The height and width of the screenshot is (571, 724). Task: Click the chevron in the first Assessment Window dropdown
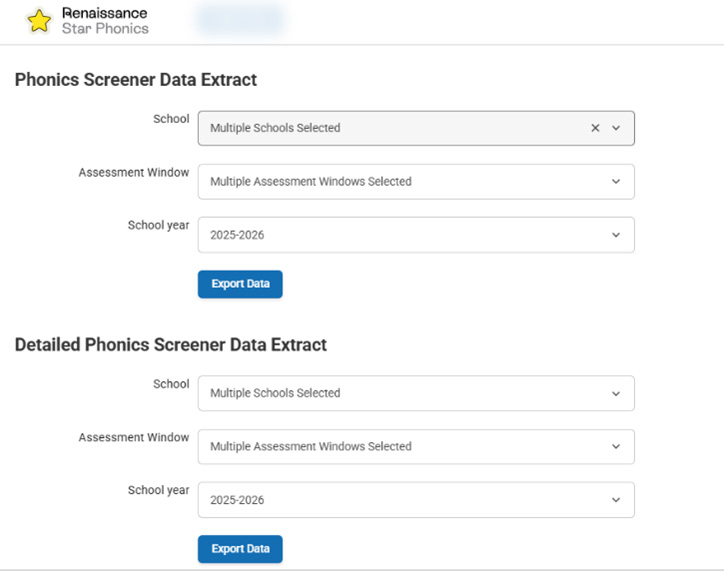[x=616, y=182]
